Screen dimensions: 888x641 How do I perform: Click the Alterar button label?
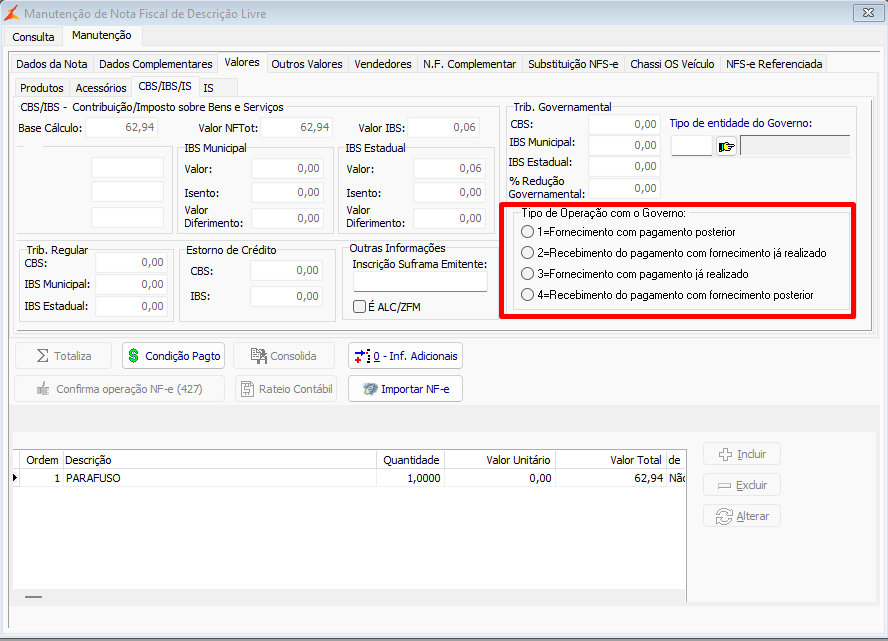click(753, 516)
